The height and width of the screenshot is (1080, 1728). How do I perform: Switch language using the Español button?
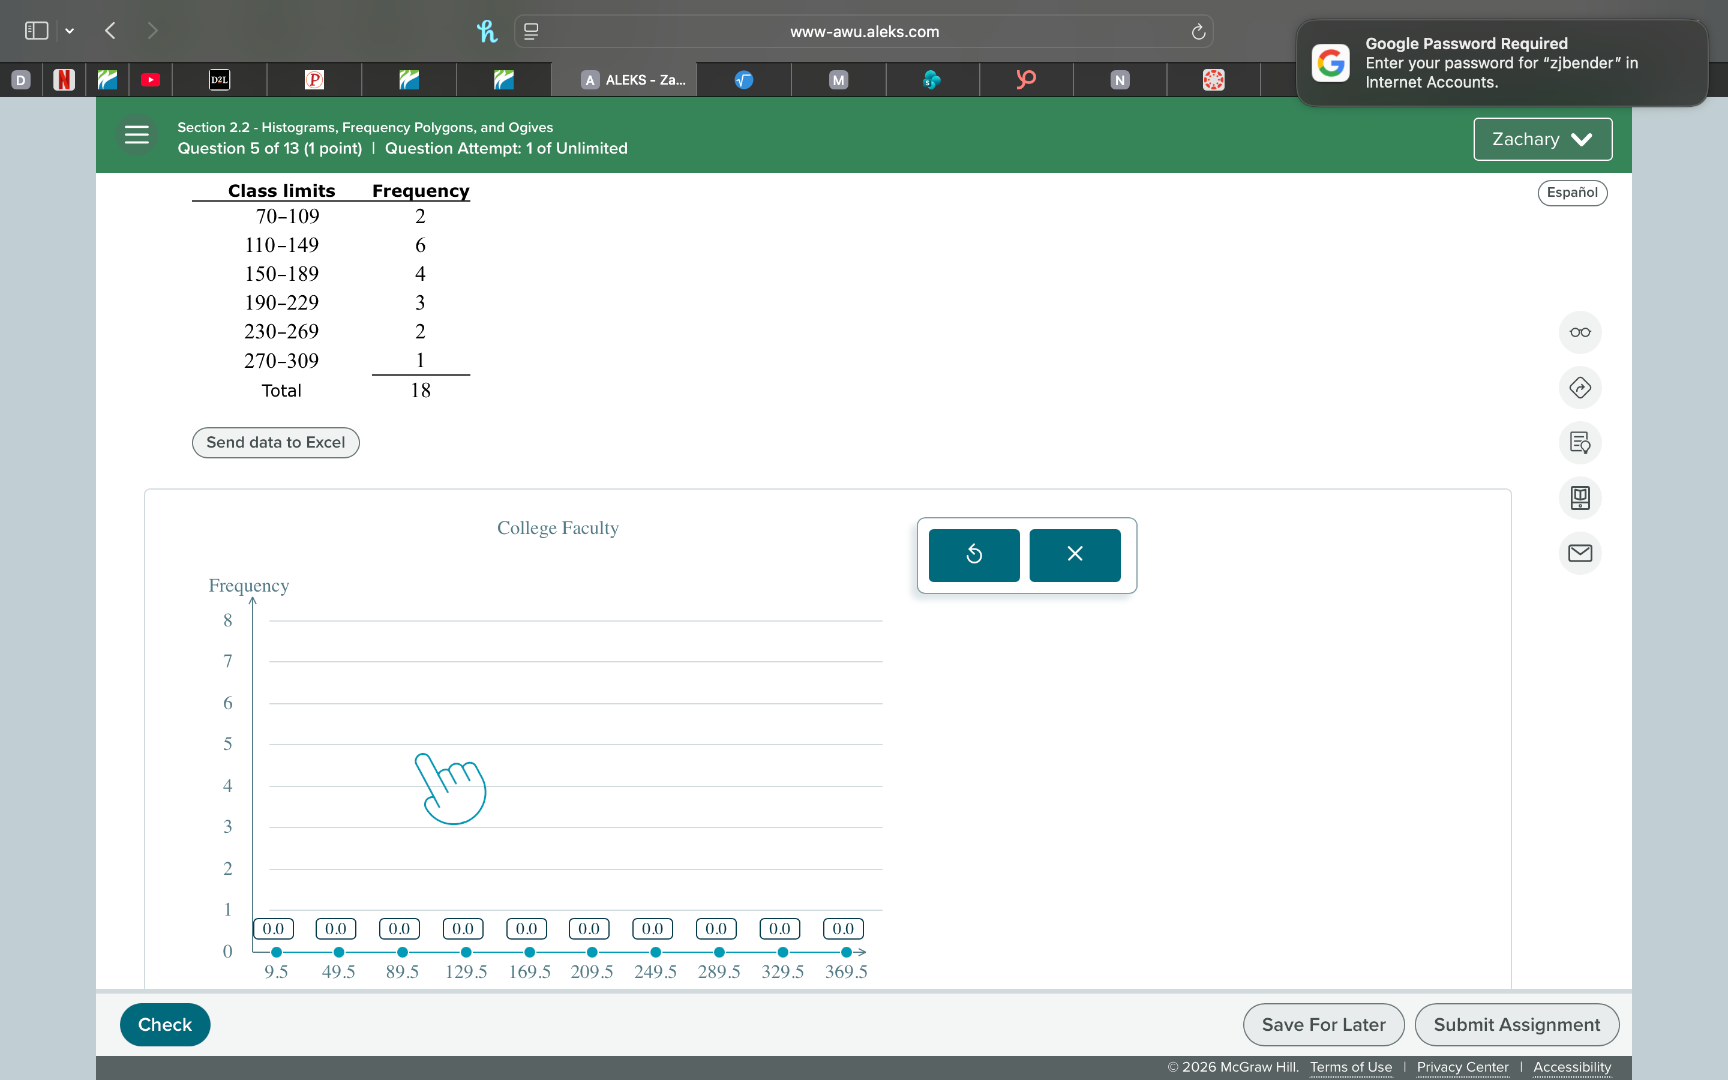coord(1572,192)
